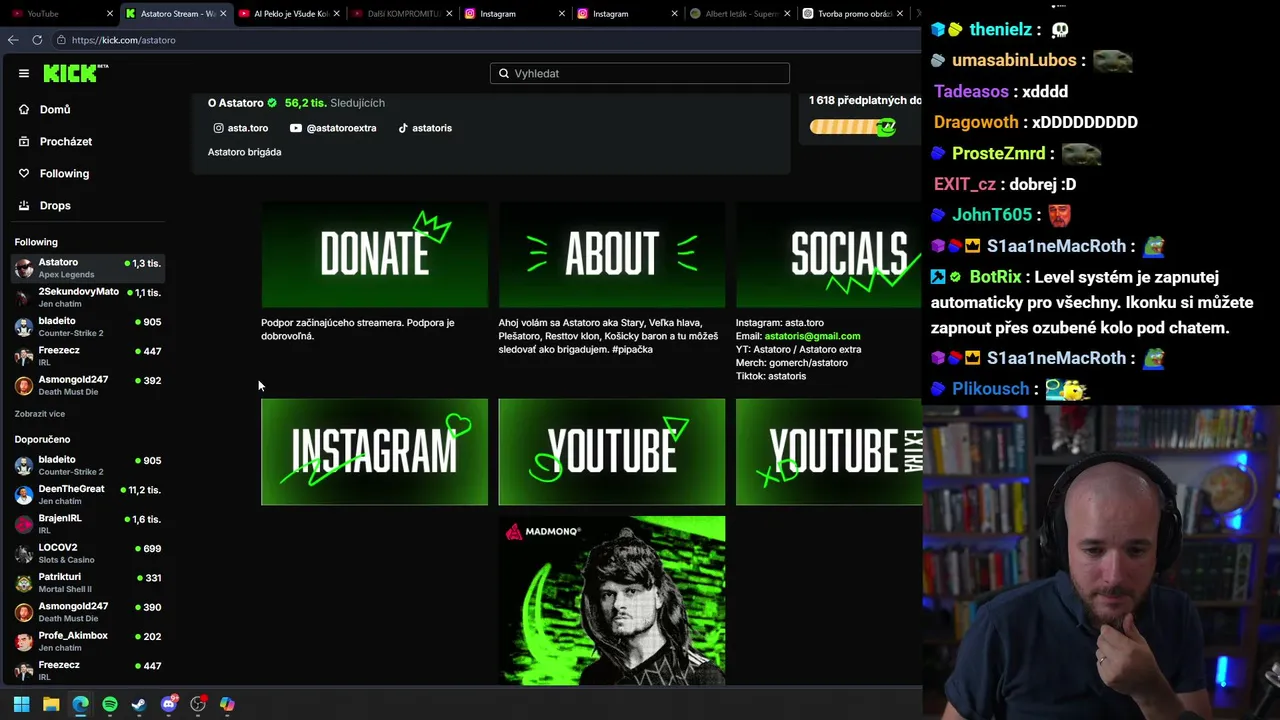Launch Steam from the taskbar
1280x720 pixels.
[139, 704]
